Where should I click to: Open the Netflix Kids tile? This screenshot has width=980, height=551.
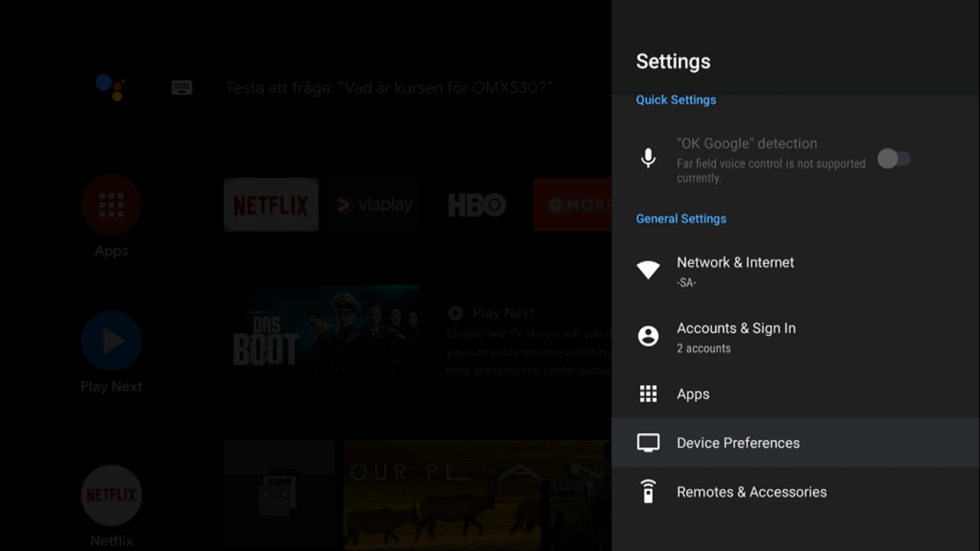tap(279, 495)
